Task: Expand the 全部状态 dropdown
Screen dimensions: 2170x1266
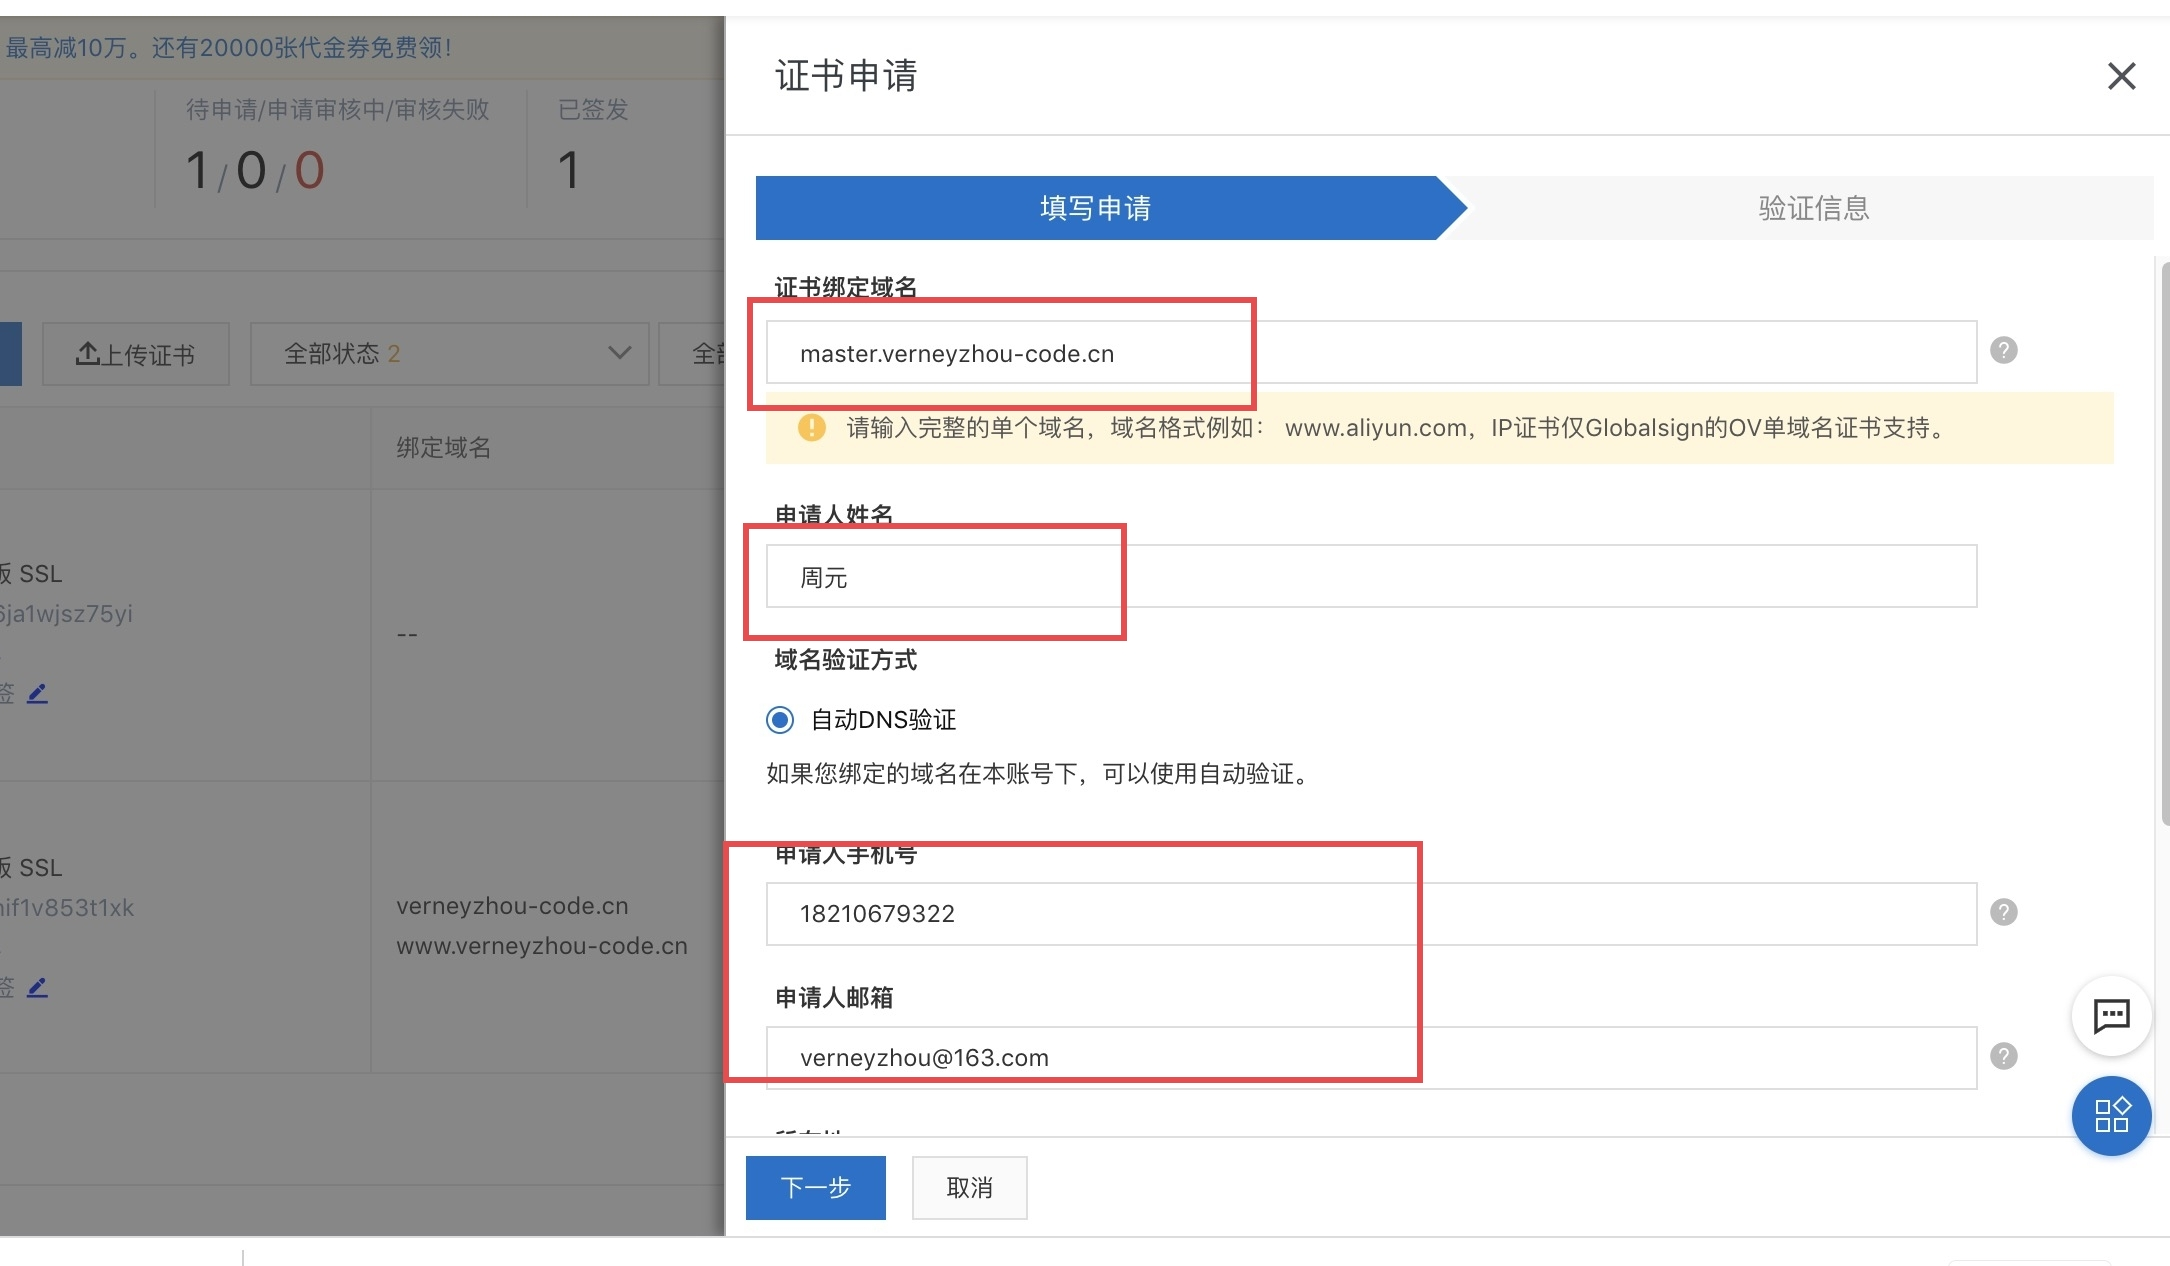Action: point(450,353)
